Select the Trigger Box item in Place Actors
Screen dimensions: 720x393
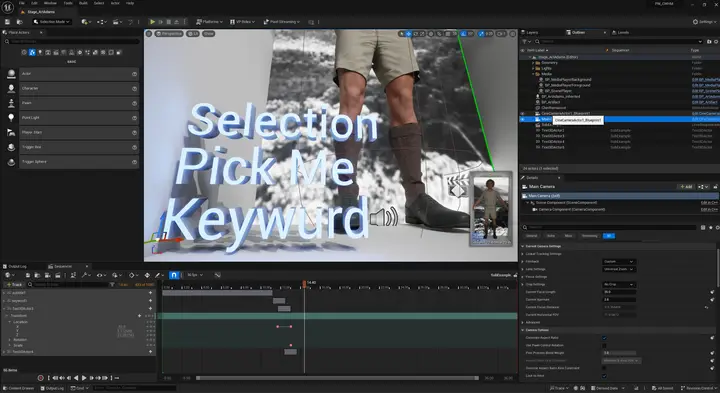(x=79, y=147)
